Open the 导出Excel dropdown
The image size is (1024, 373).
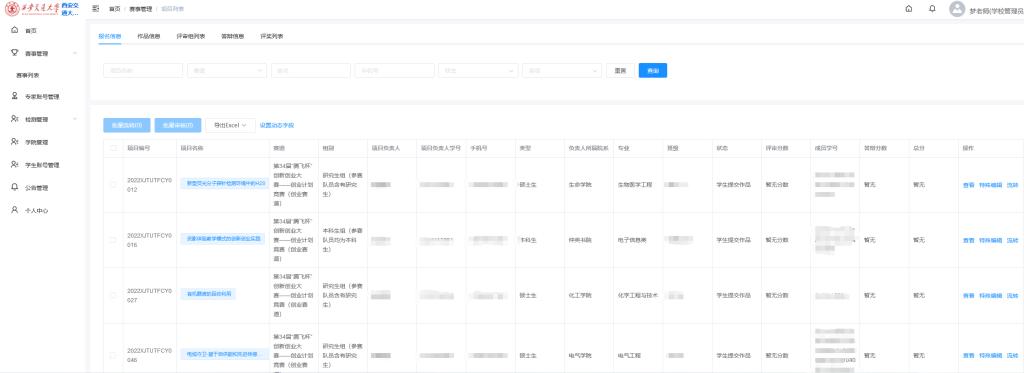(x=231, y=125)
